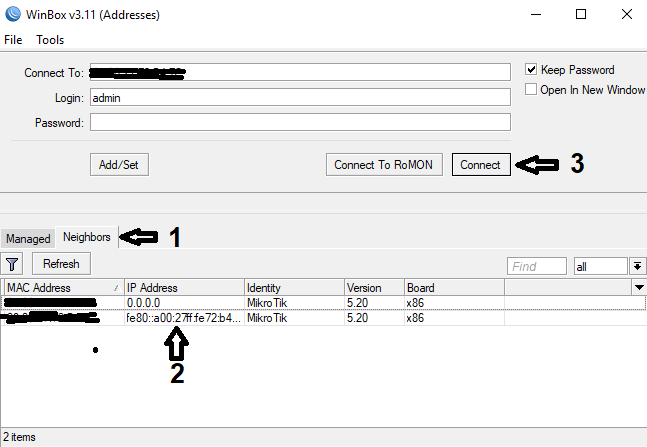This screenshot has width=647, height=447.
Task: Click the Connect button
Action: tap(481, 165)
